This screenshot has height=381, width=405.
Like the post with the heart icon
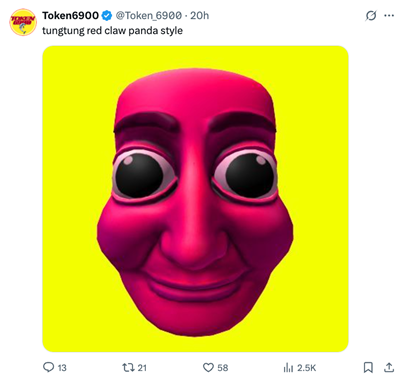click(208, 367)
